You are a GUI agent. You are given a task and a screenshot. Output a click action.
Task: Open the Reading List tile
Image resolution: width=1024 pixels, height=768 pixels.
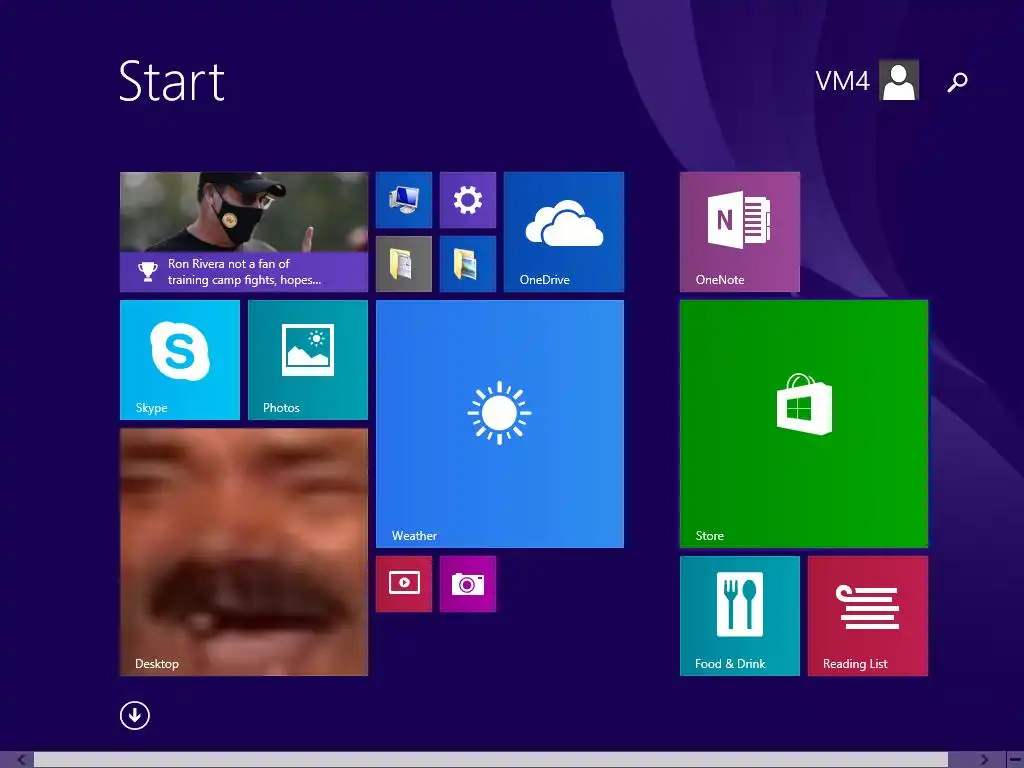click(867, 616)
